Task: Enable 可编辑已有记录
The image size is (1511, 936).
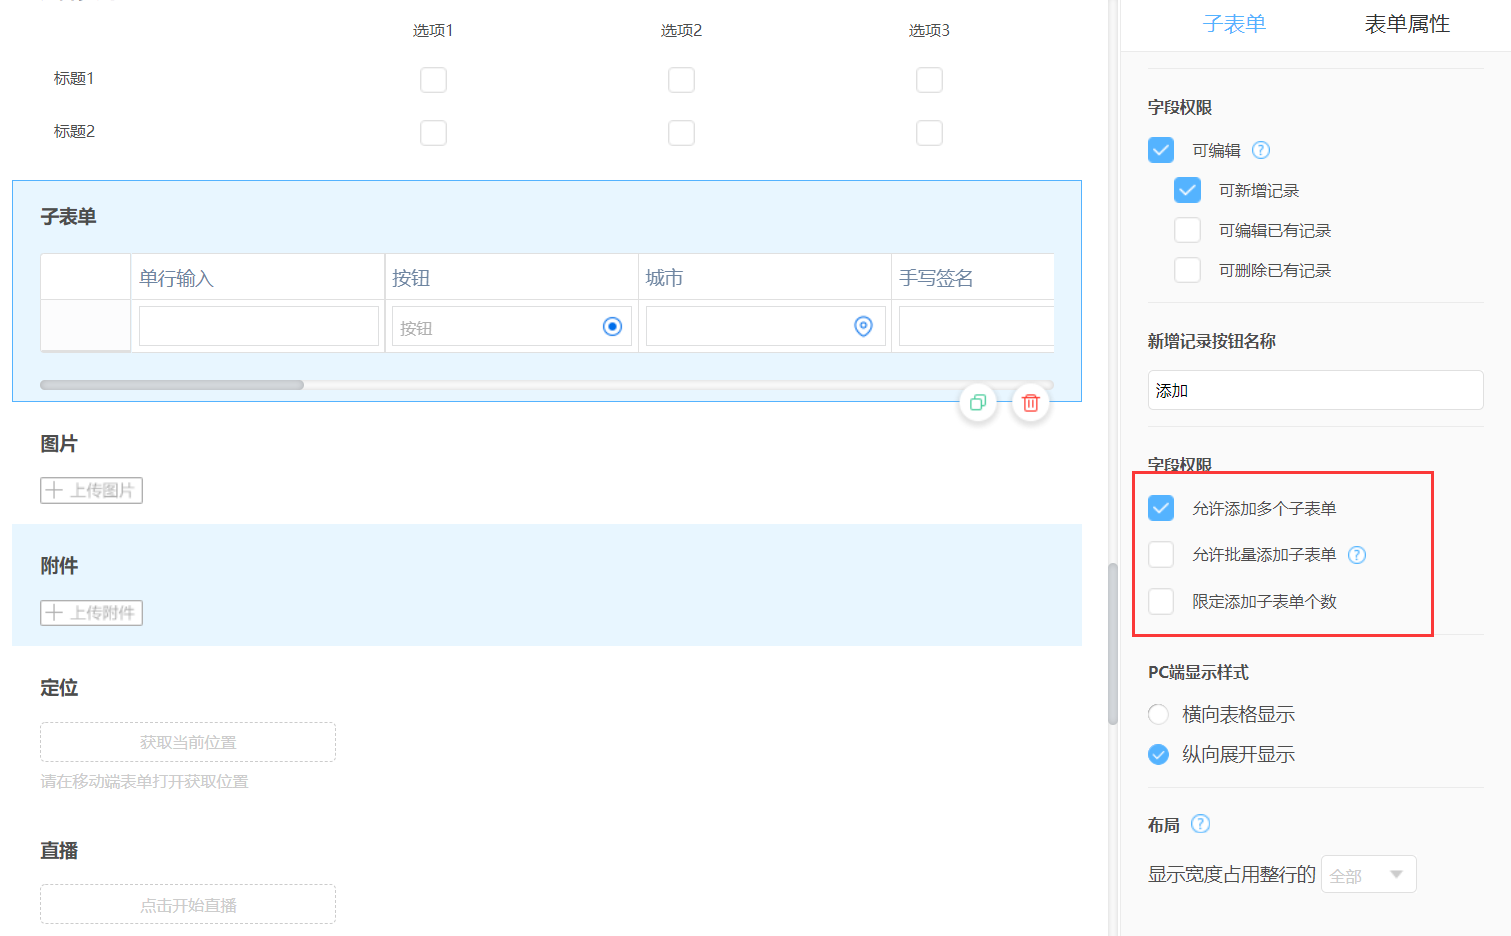Action: [1187, 230]
